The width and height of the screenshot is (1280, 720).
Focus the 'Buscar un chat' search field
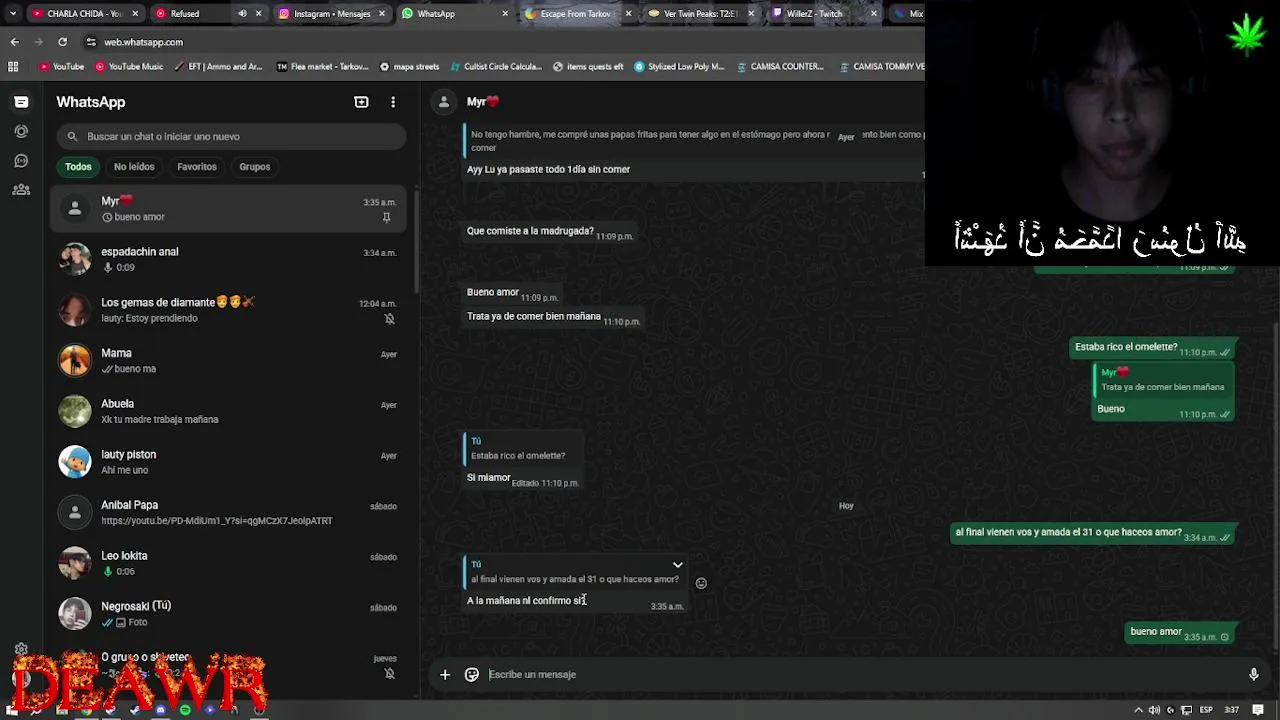231,136
